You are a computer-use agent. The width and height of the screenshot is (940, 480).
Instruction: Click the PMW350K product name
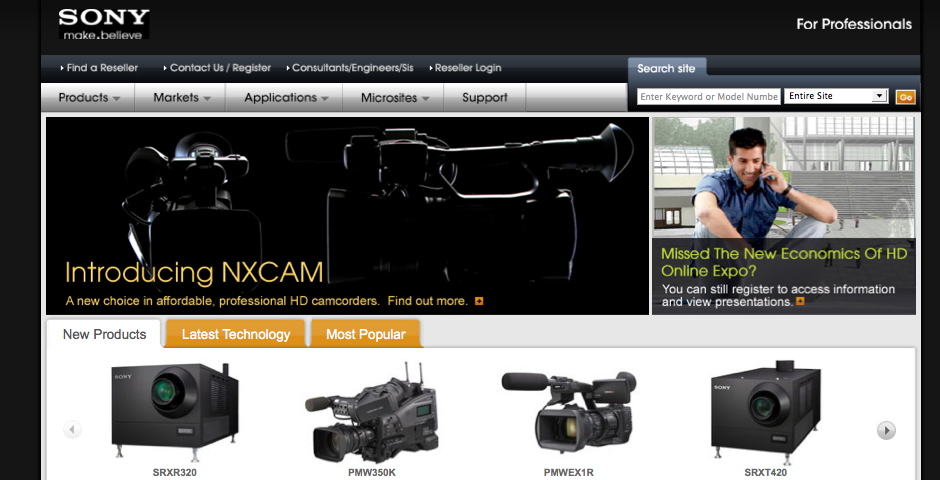coord(372,472)
